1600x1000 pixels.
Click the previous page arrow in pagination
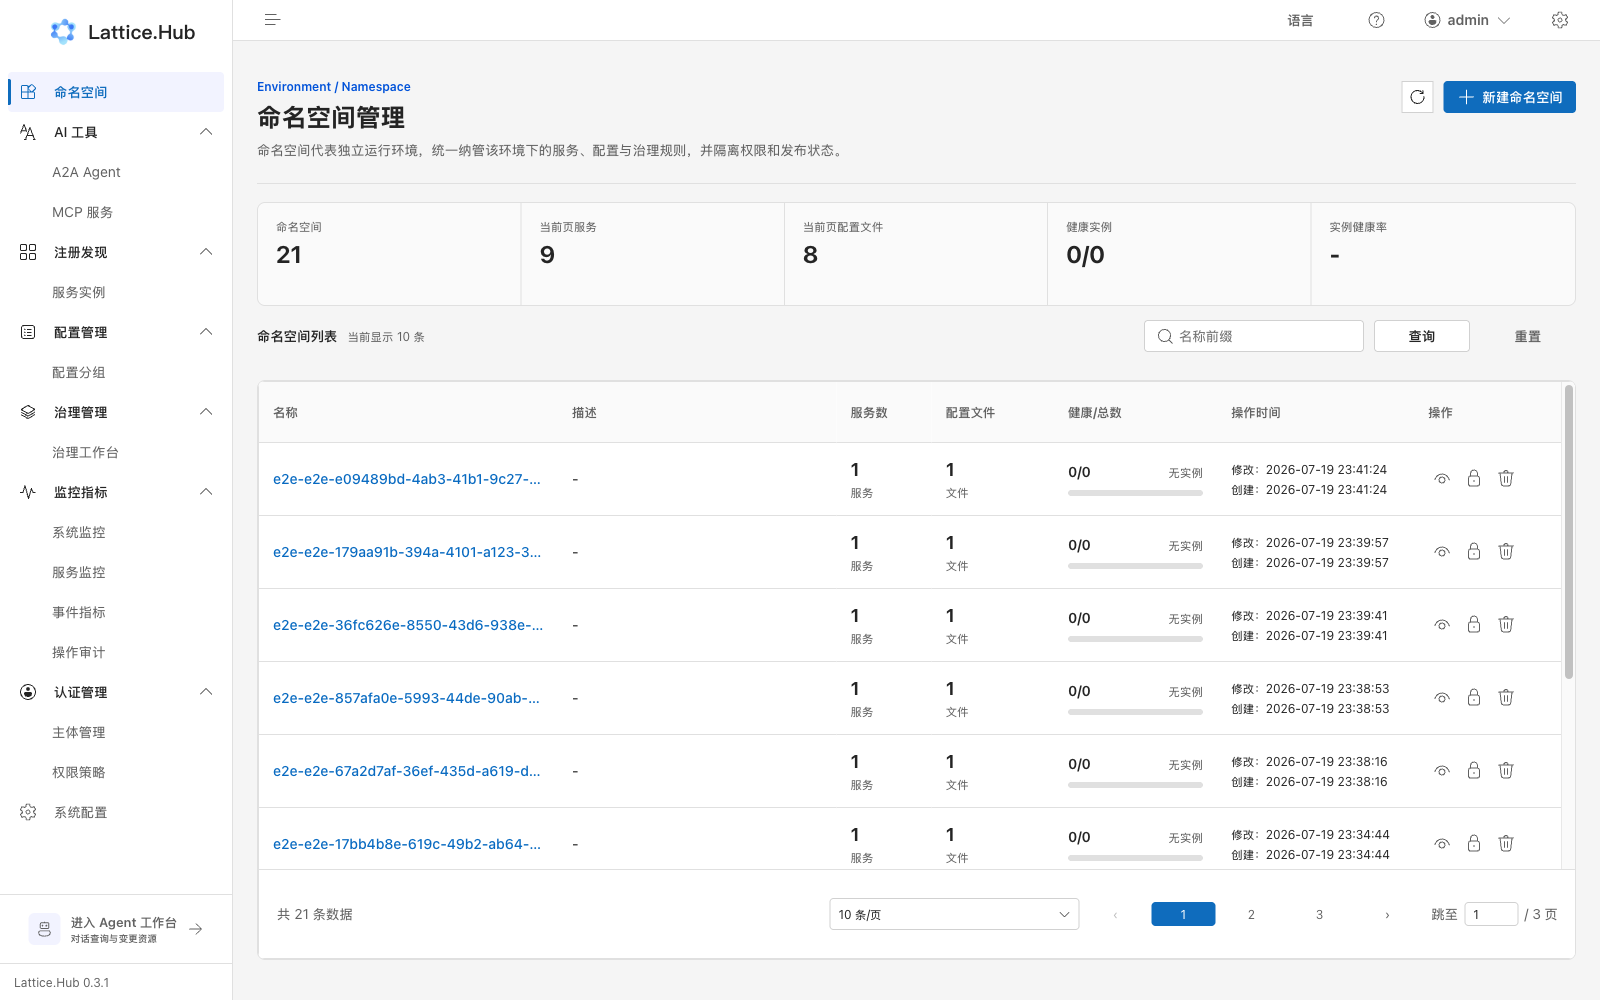(x=1115, y=914)
